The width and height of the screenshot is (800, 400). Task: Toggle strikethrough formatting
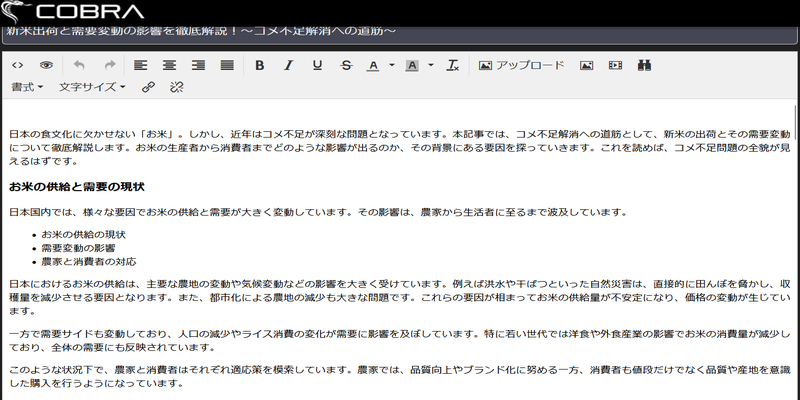pos(346,65)
